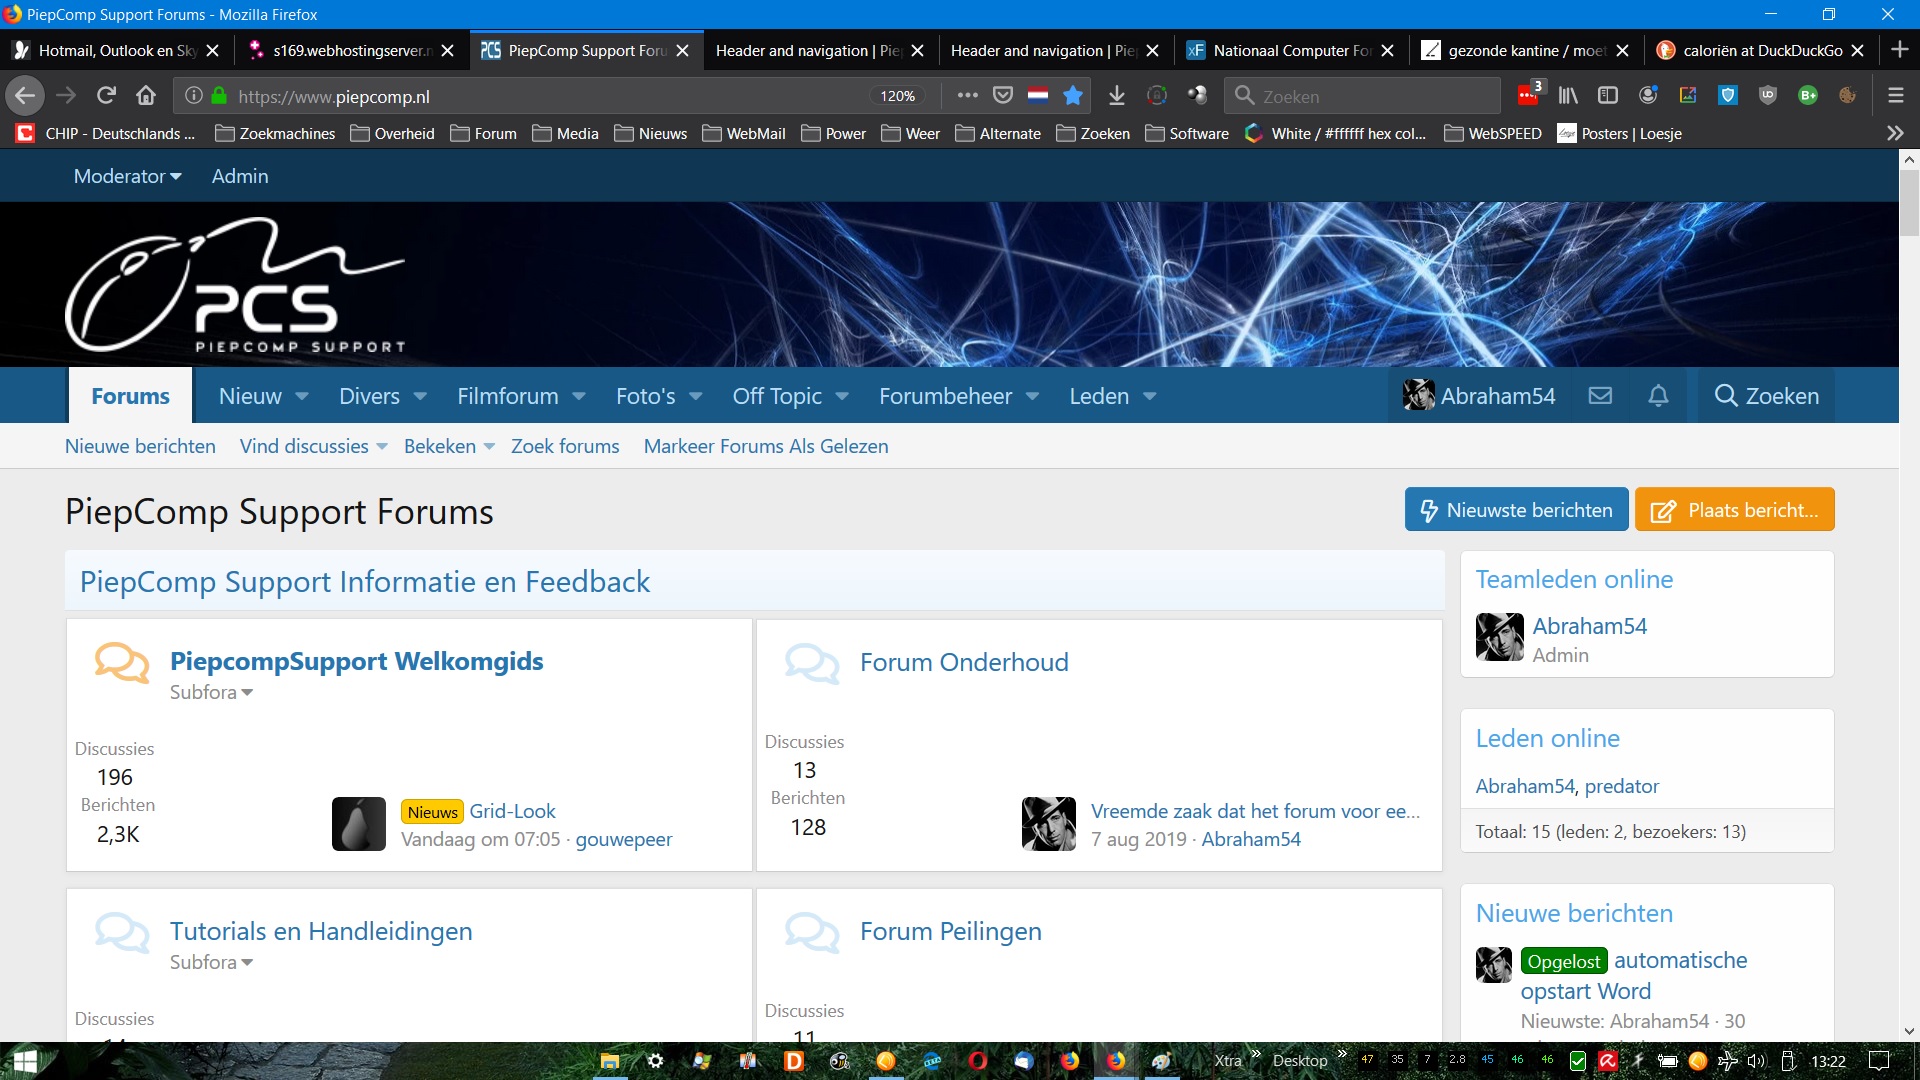Save page to Pocket icon

point(1003,96)
